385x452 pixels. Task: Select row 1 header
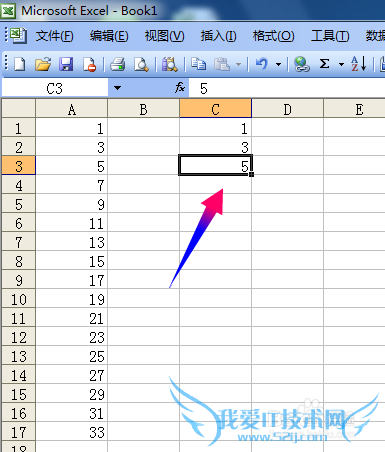point(18,128)
